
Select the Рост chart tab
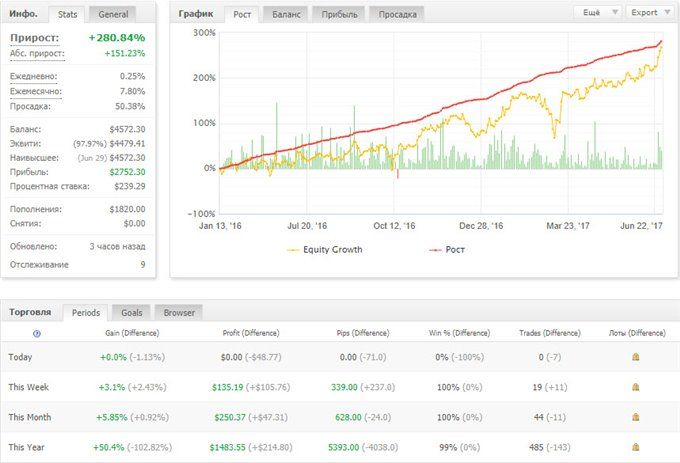click(x=242, y=14)
